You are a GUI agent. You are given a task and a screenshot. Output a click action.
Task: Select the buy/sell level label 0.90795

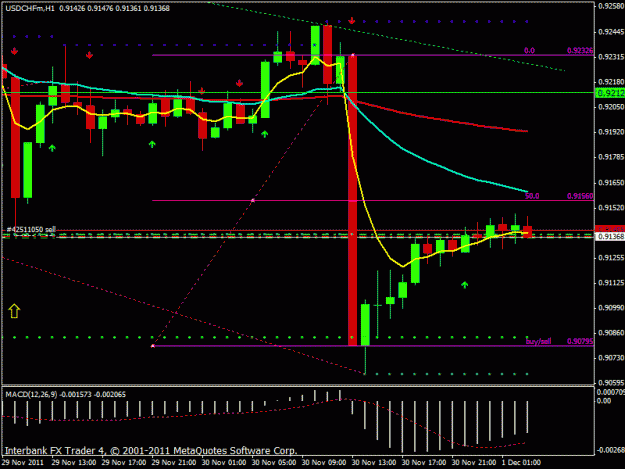[580, 341]
